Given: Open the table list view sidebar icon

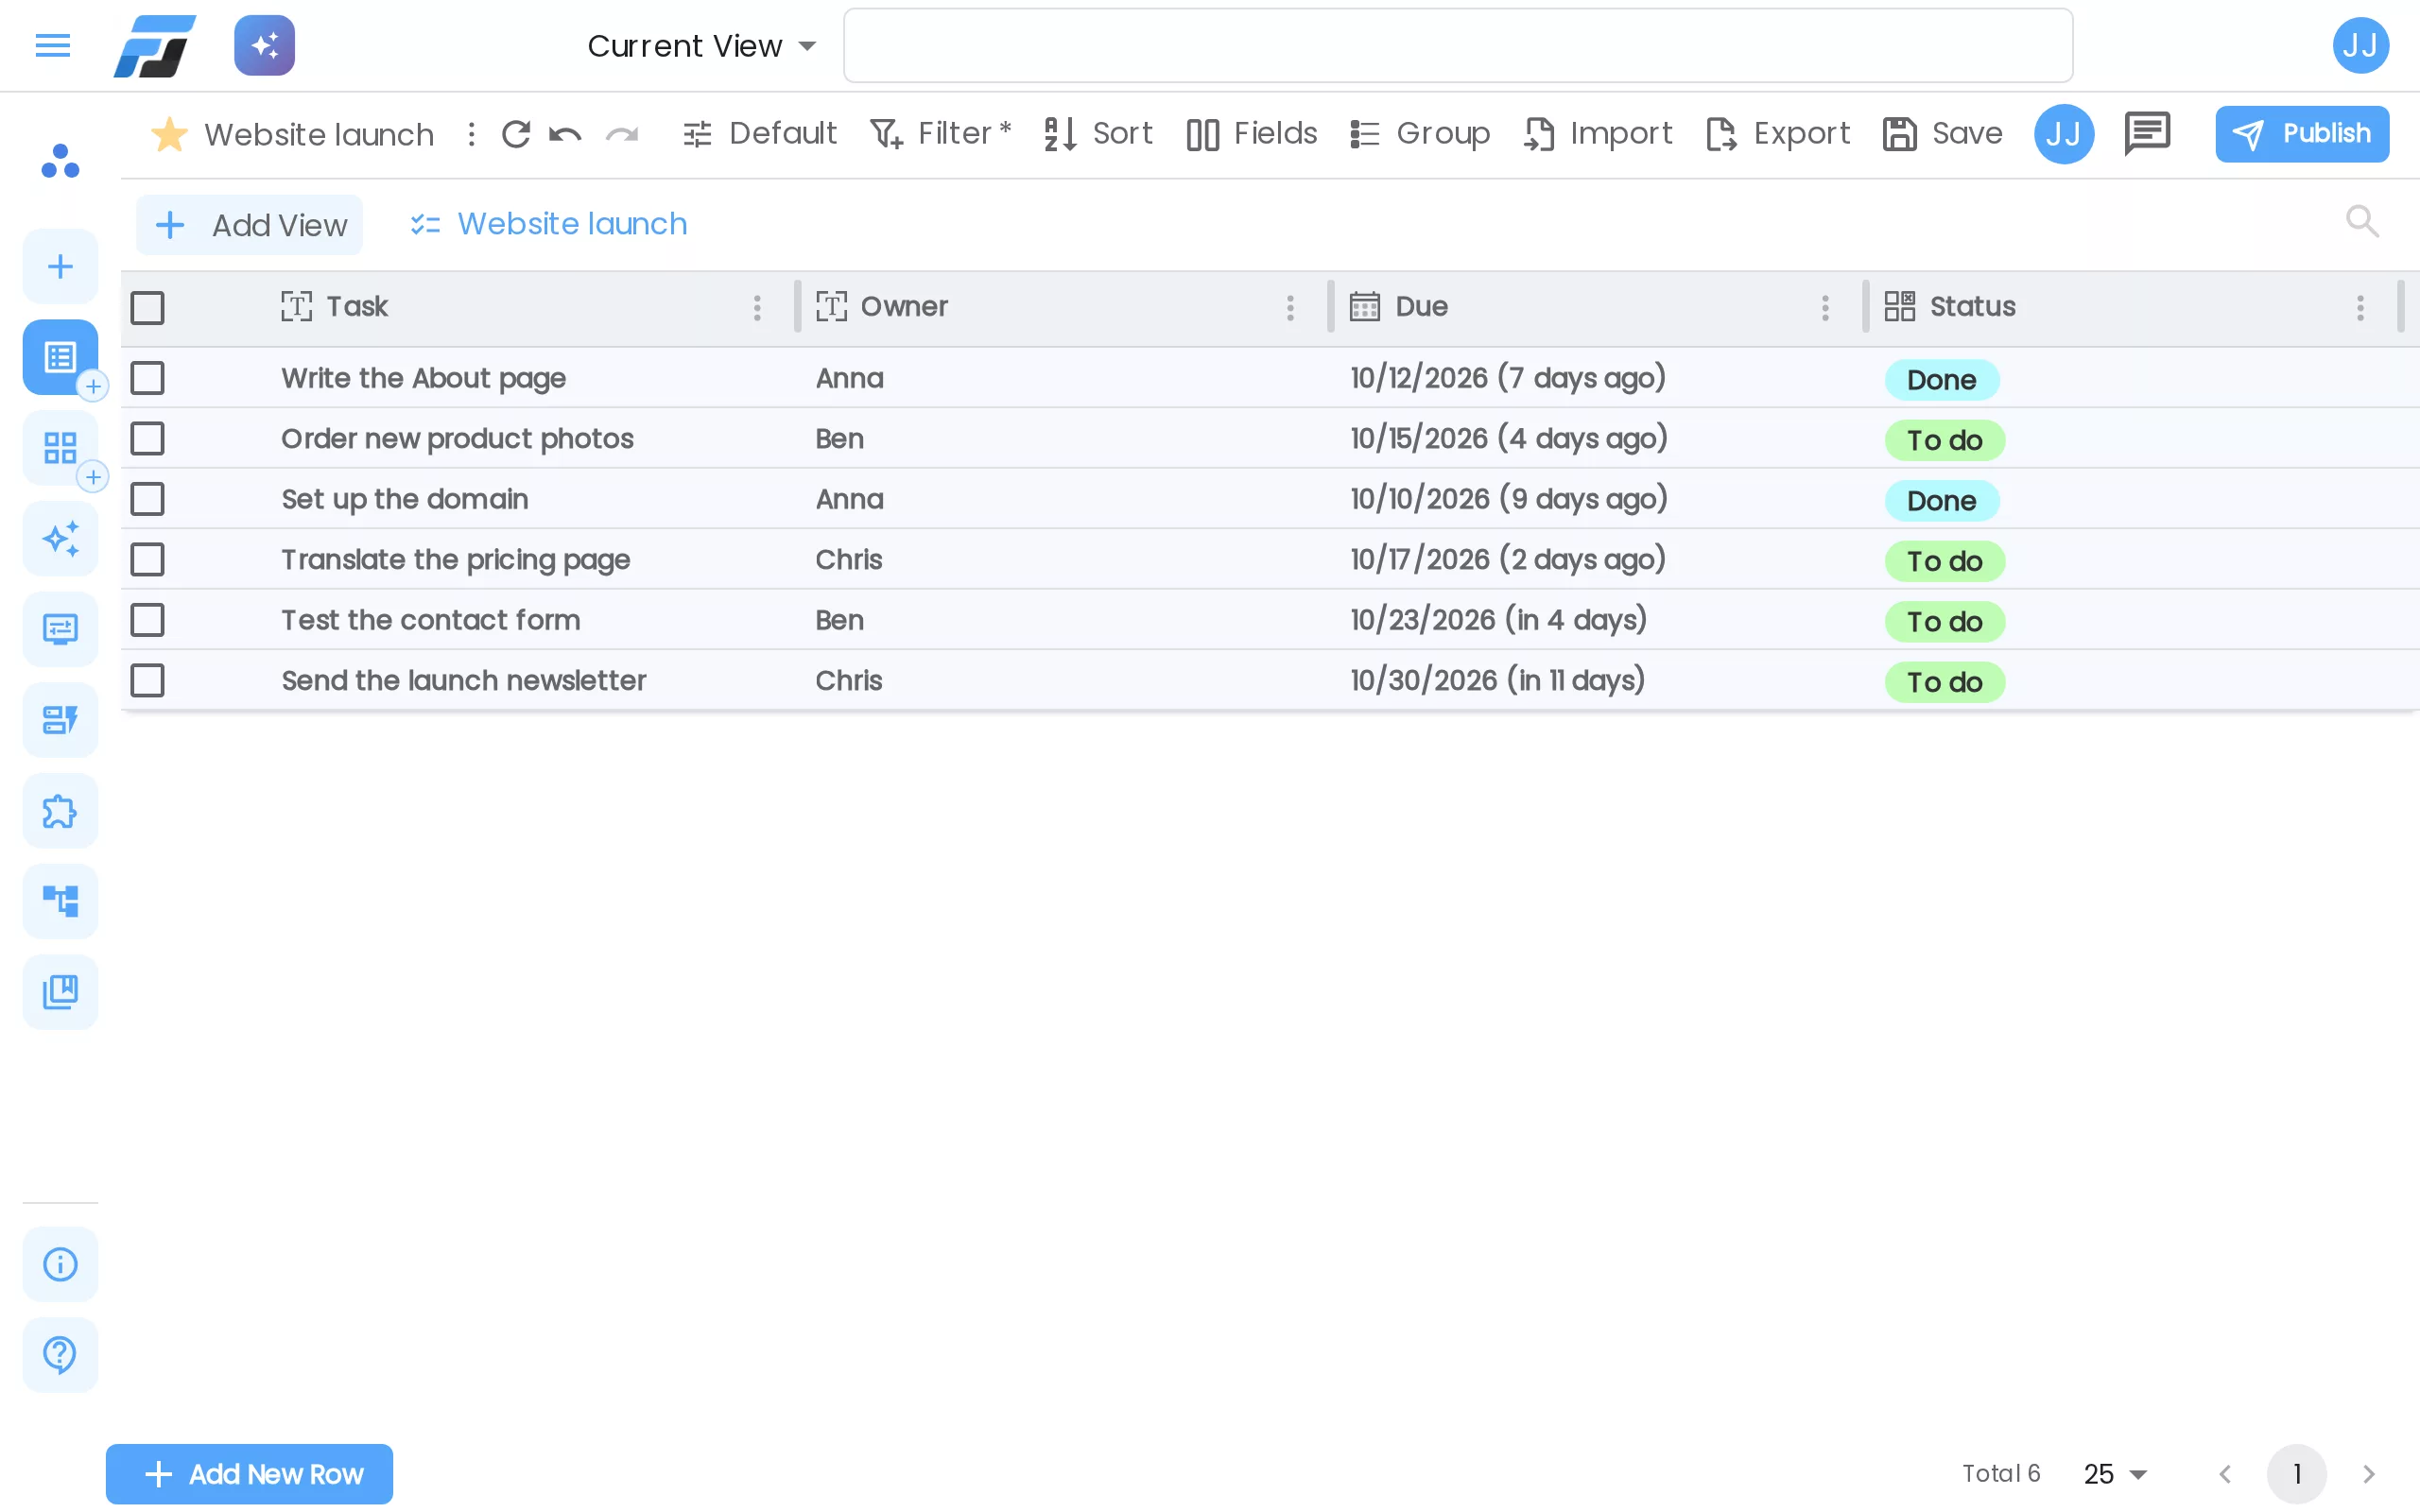Looking at the screenshot, I should [x=60, y=357].
